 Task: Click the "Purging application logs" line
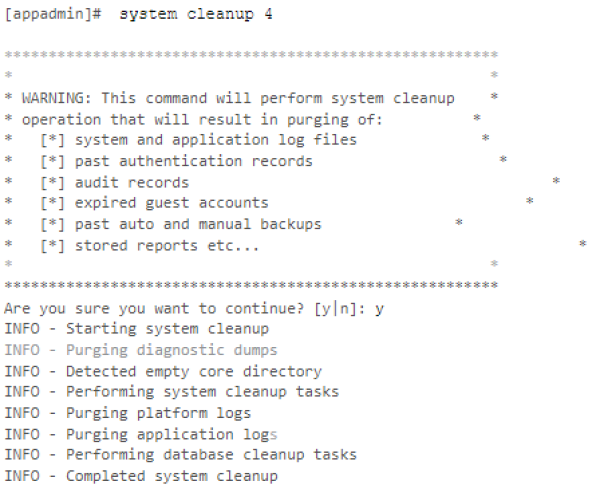(141, 435)
